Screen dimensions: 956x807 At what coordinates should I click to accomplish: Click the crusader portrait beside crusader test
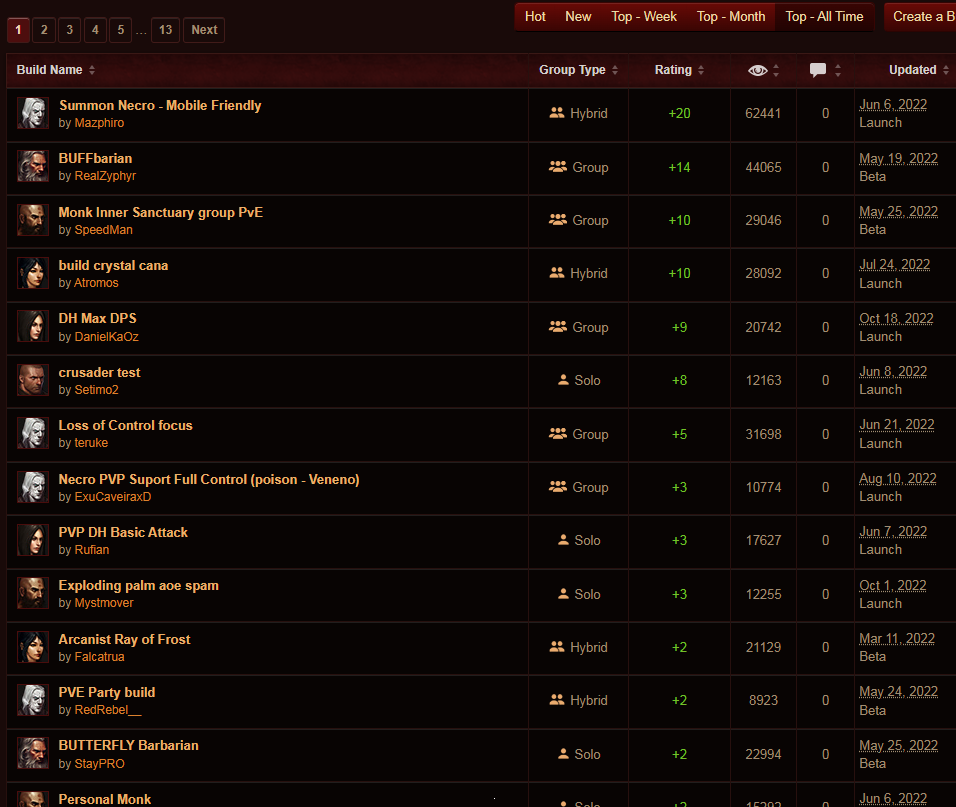32,380
